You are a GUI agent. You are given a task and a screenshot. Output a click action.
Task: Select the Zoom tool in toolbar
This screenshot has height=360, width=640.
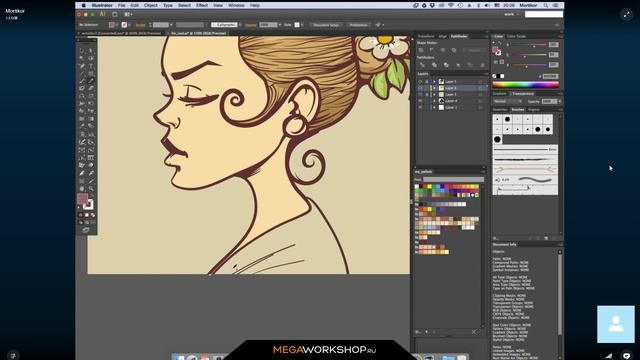(x=91, y=189)
